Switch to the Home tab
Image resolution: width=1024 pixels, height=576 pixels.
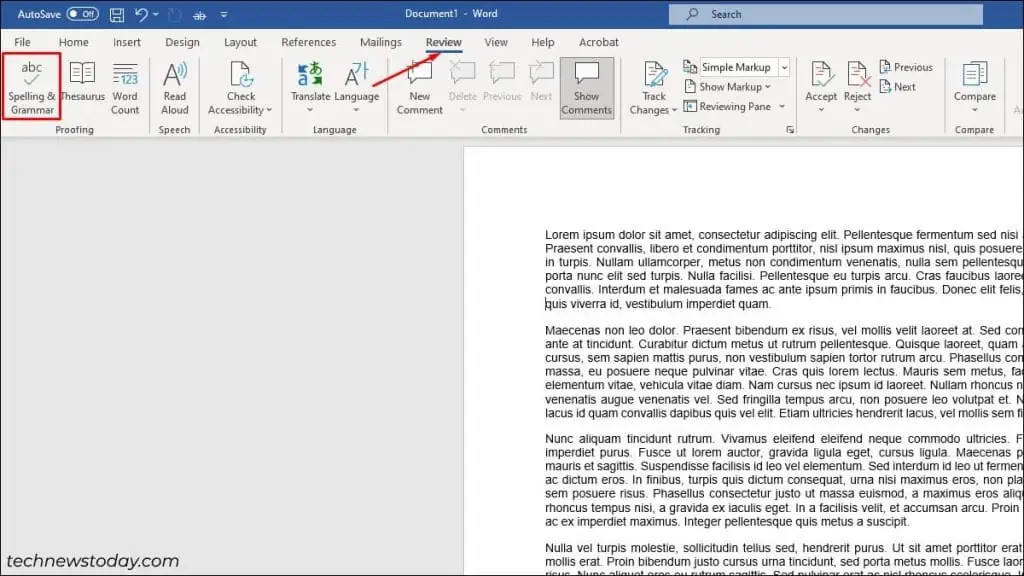point(74,42)
